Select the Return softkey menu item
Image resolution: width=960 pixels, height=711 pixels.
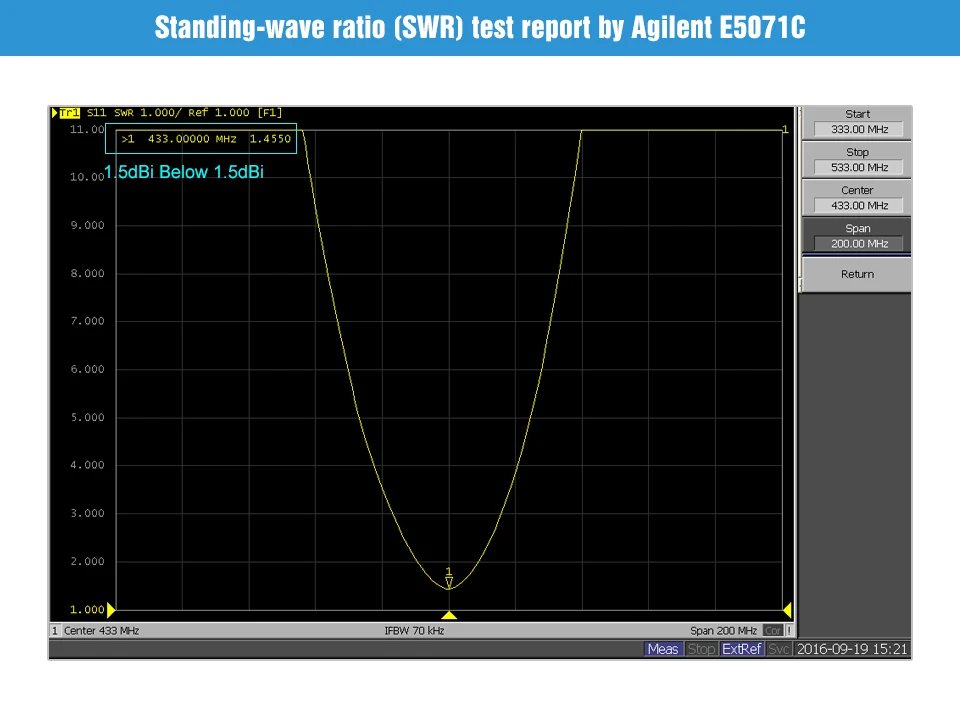(856, 274)
